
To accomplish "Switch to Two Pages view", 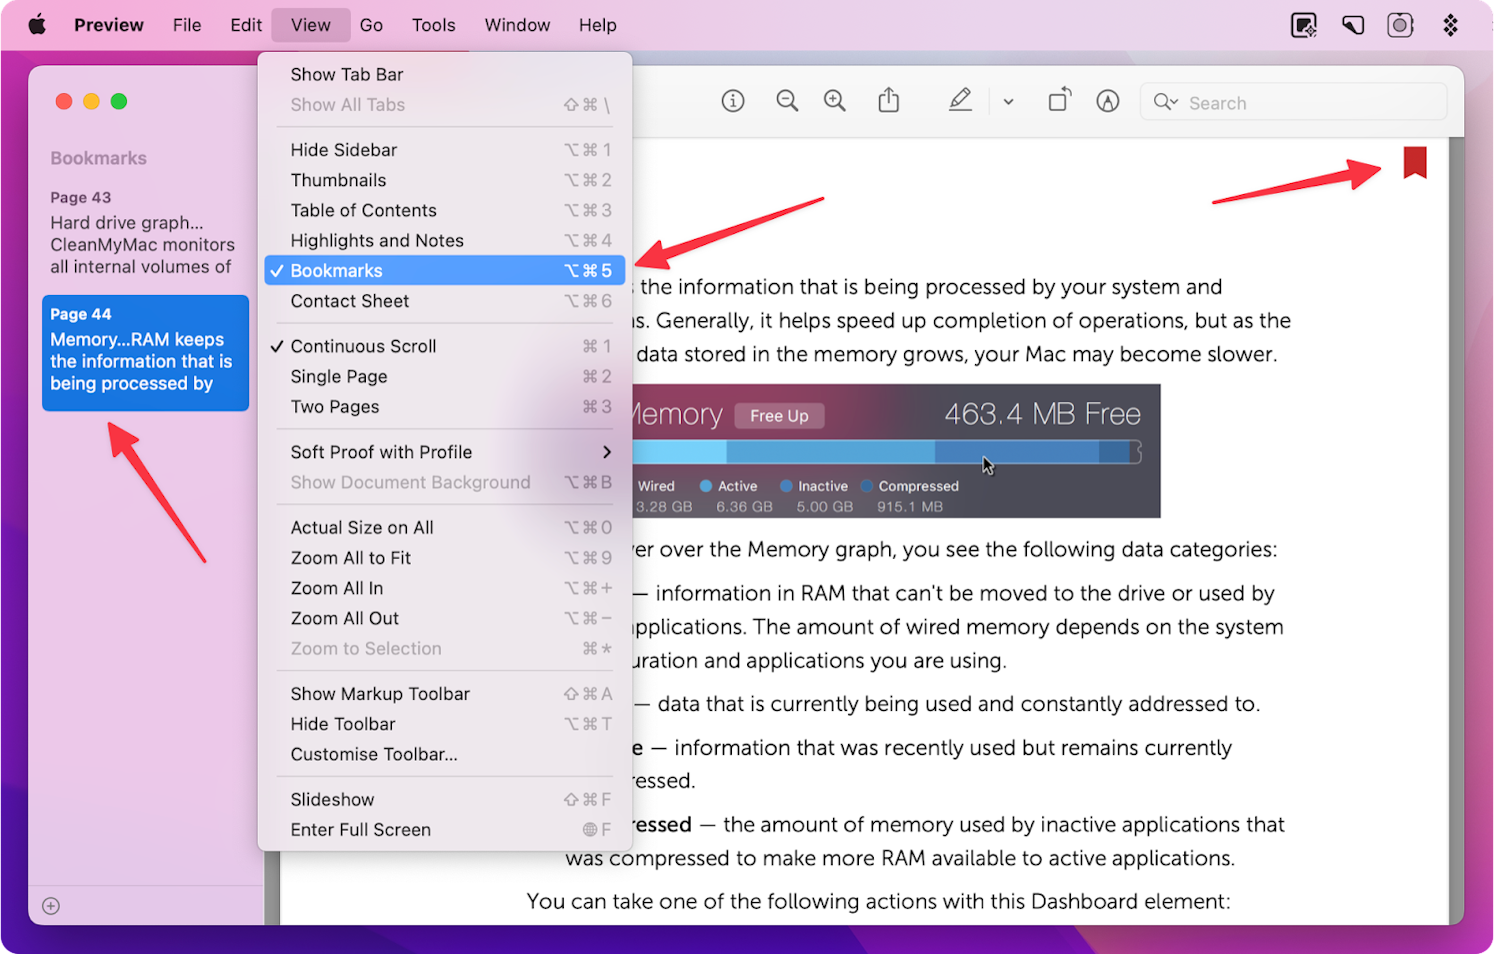I will pyautogui.click(x=334, y=406).
